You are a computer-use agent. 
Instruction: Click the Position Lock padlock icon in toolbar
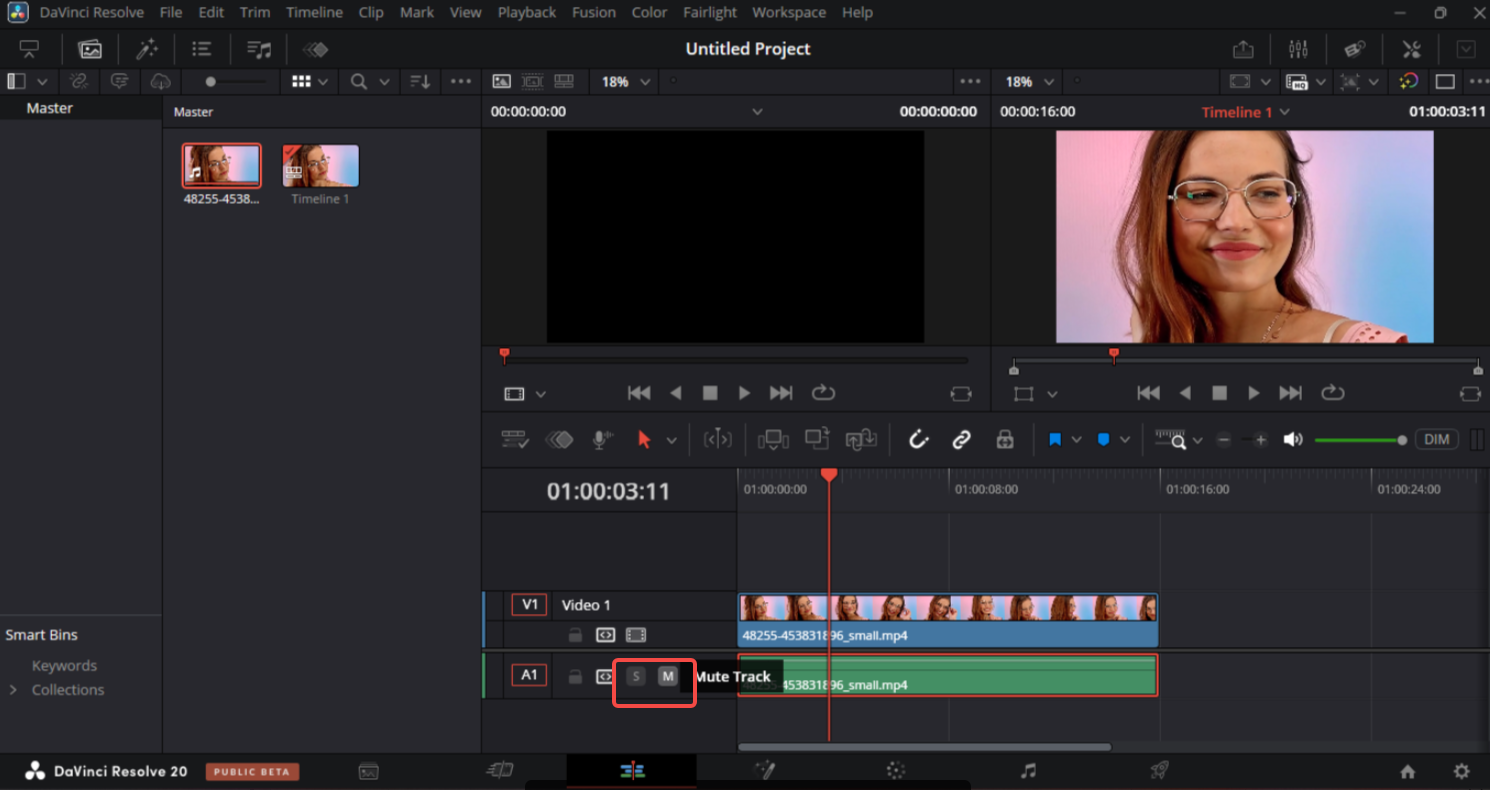tap(1005, 439)
